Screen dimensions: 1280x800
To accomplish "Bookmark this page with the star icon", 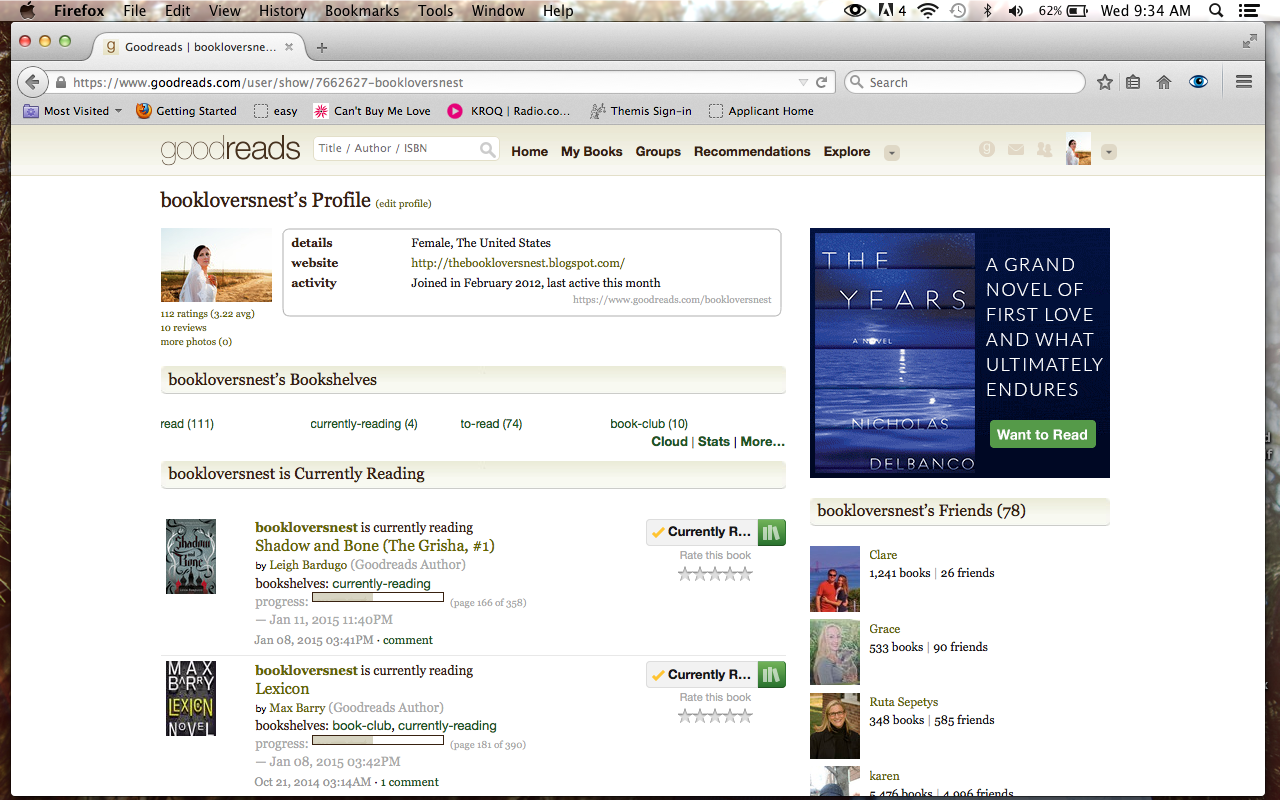I will (1105, 82).
